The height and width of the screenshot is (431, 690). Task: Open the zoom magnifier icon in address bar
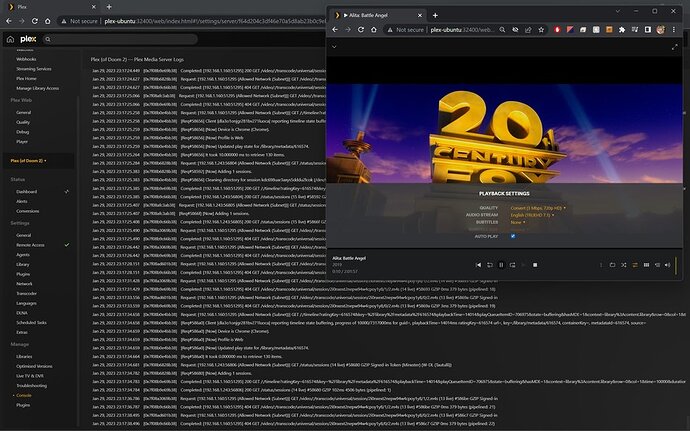[502, 30]
